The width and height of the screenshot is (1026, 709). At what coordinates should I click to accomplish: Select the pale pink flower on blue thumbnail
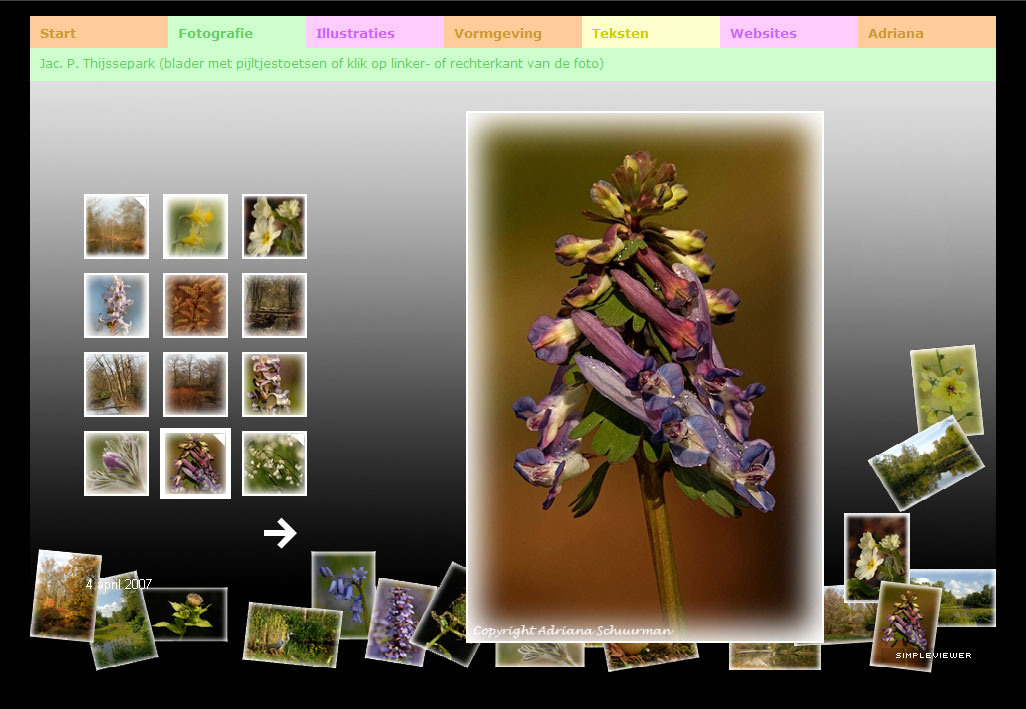tap(116, 305)
